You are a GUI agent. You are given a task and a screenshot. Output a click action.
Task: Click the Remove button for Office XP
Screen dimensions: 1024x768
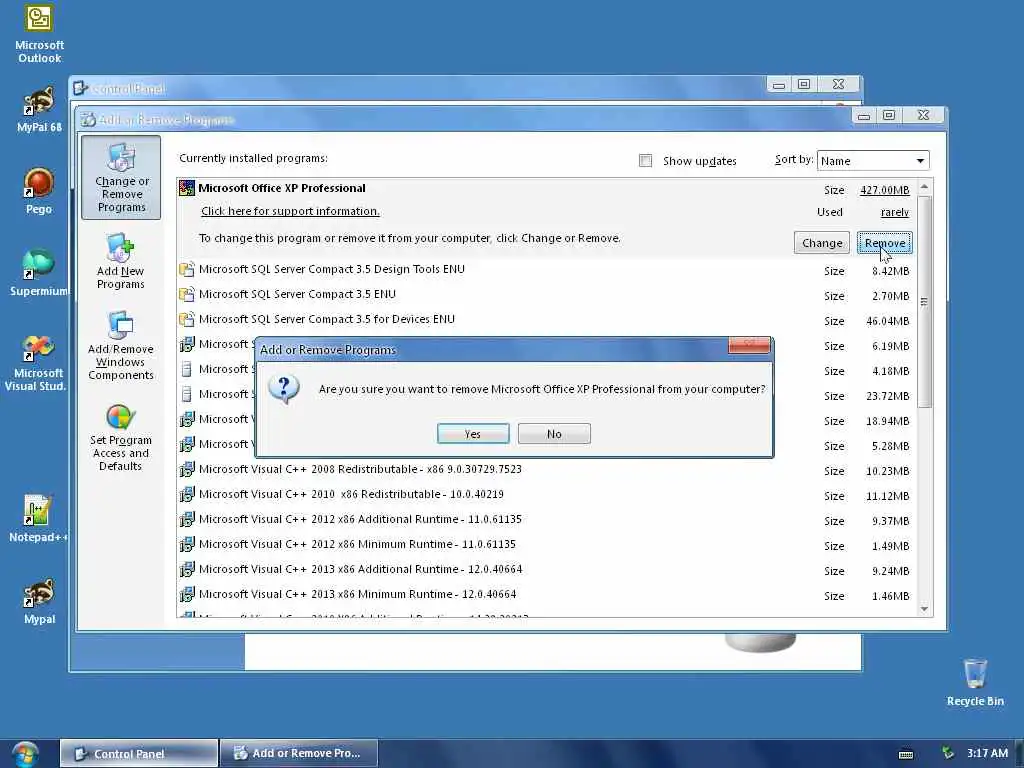pyautogui.click(x=885, y=243)
